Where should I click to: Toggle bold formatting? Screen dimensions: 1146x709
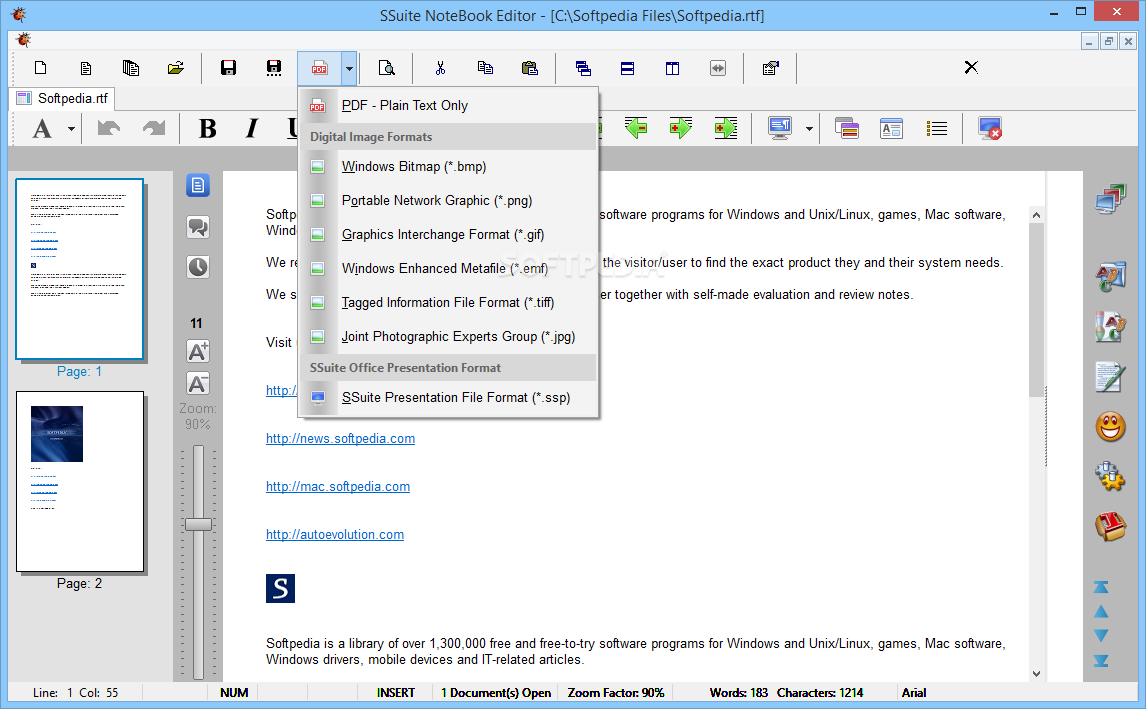click(x=208, y=129)
